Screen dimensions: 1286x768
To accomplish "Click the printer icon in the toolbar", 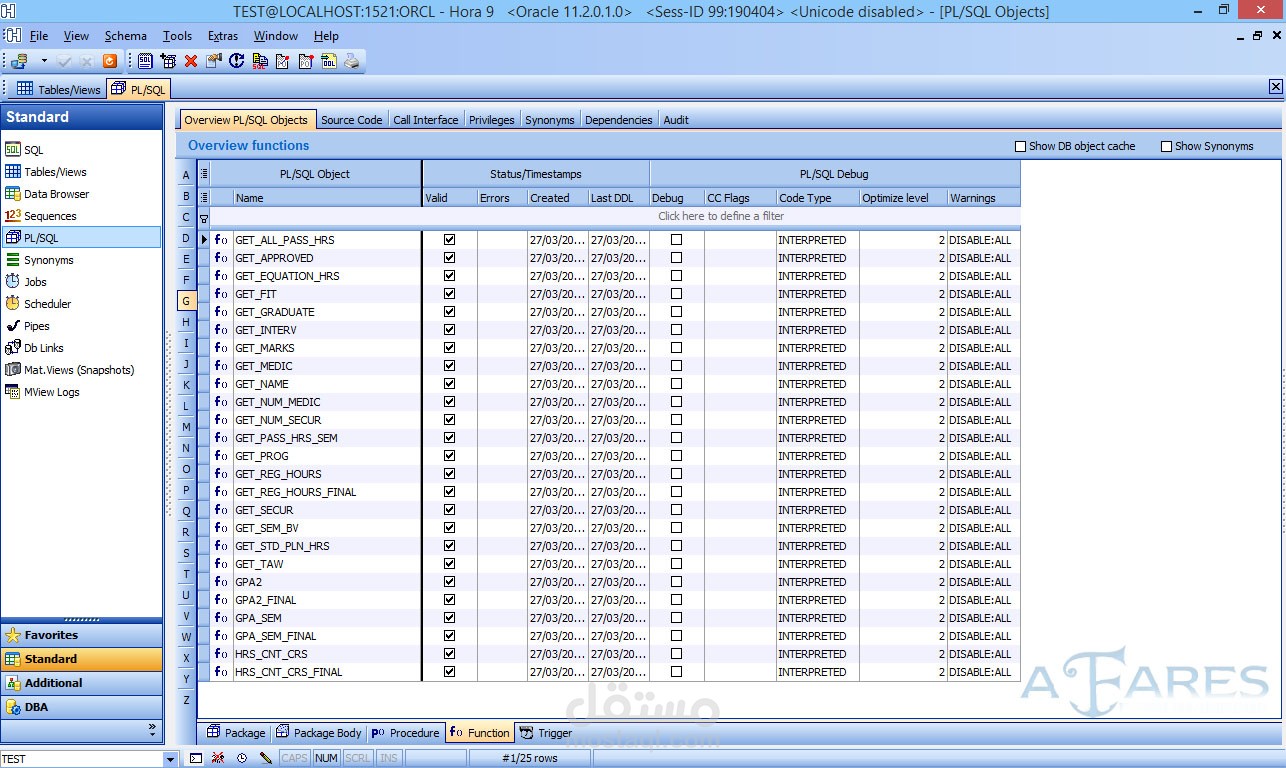I will (352, 61).
